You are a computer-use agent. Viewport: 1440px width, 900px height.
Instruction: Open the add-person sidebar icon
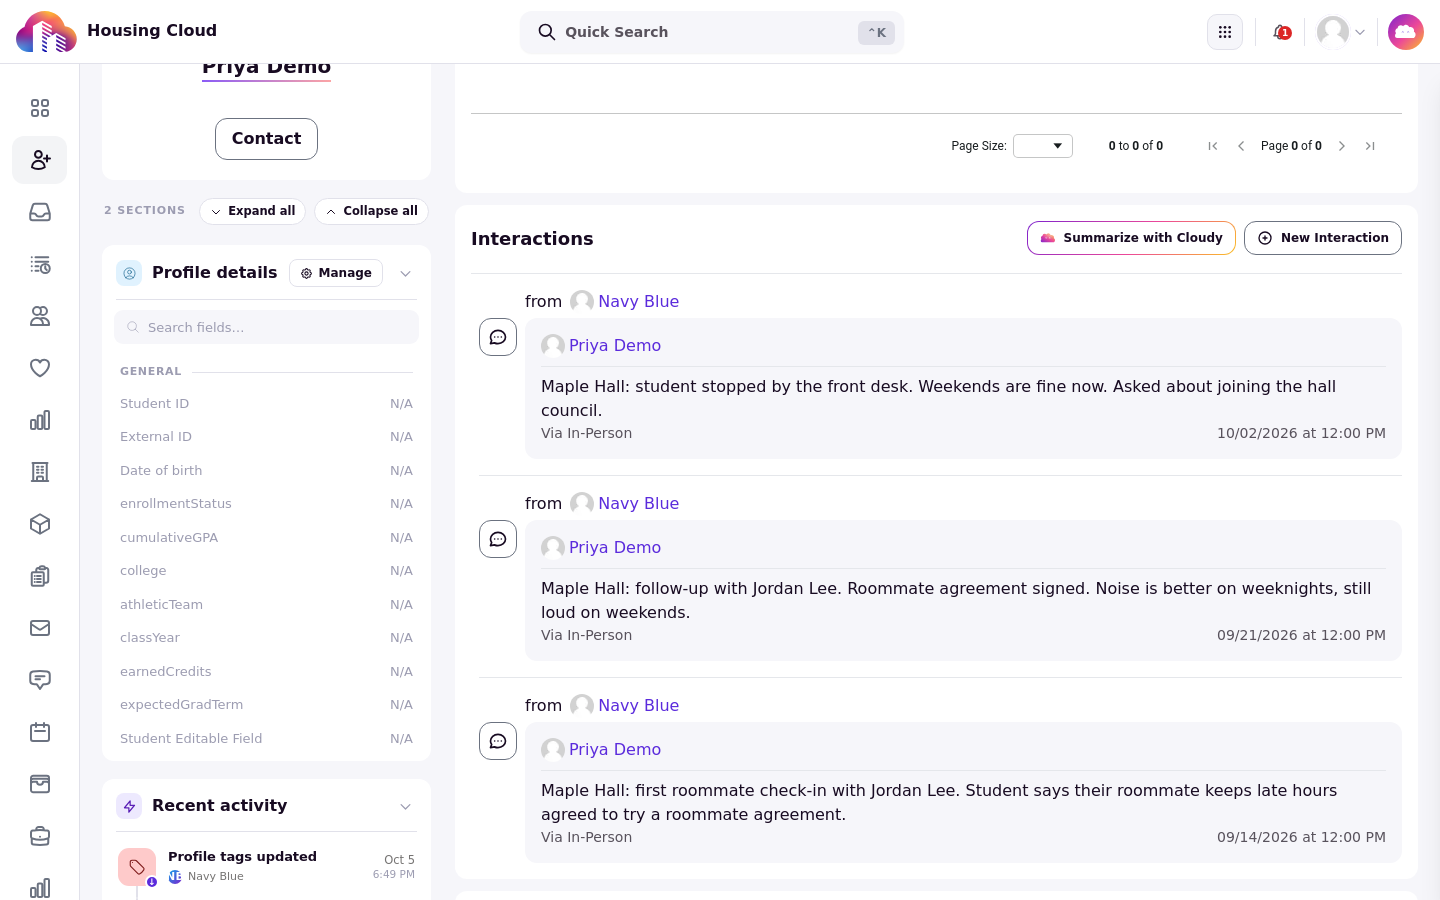(40, 160)
